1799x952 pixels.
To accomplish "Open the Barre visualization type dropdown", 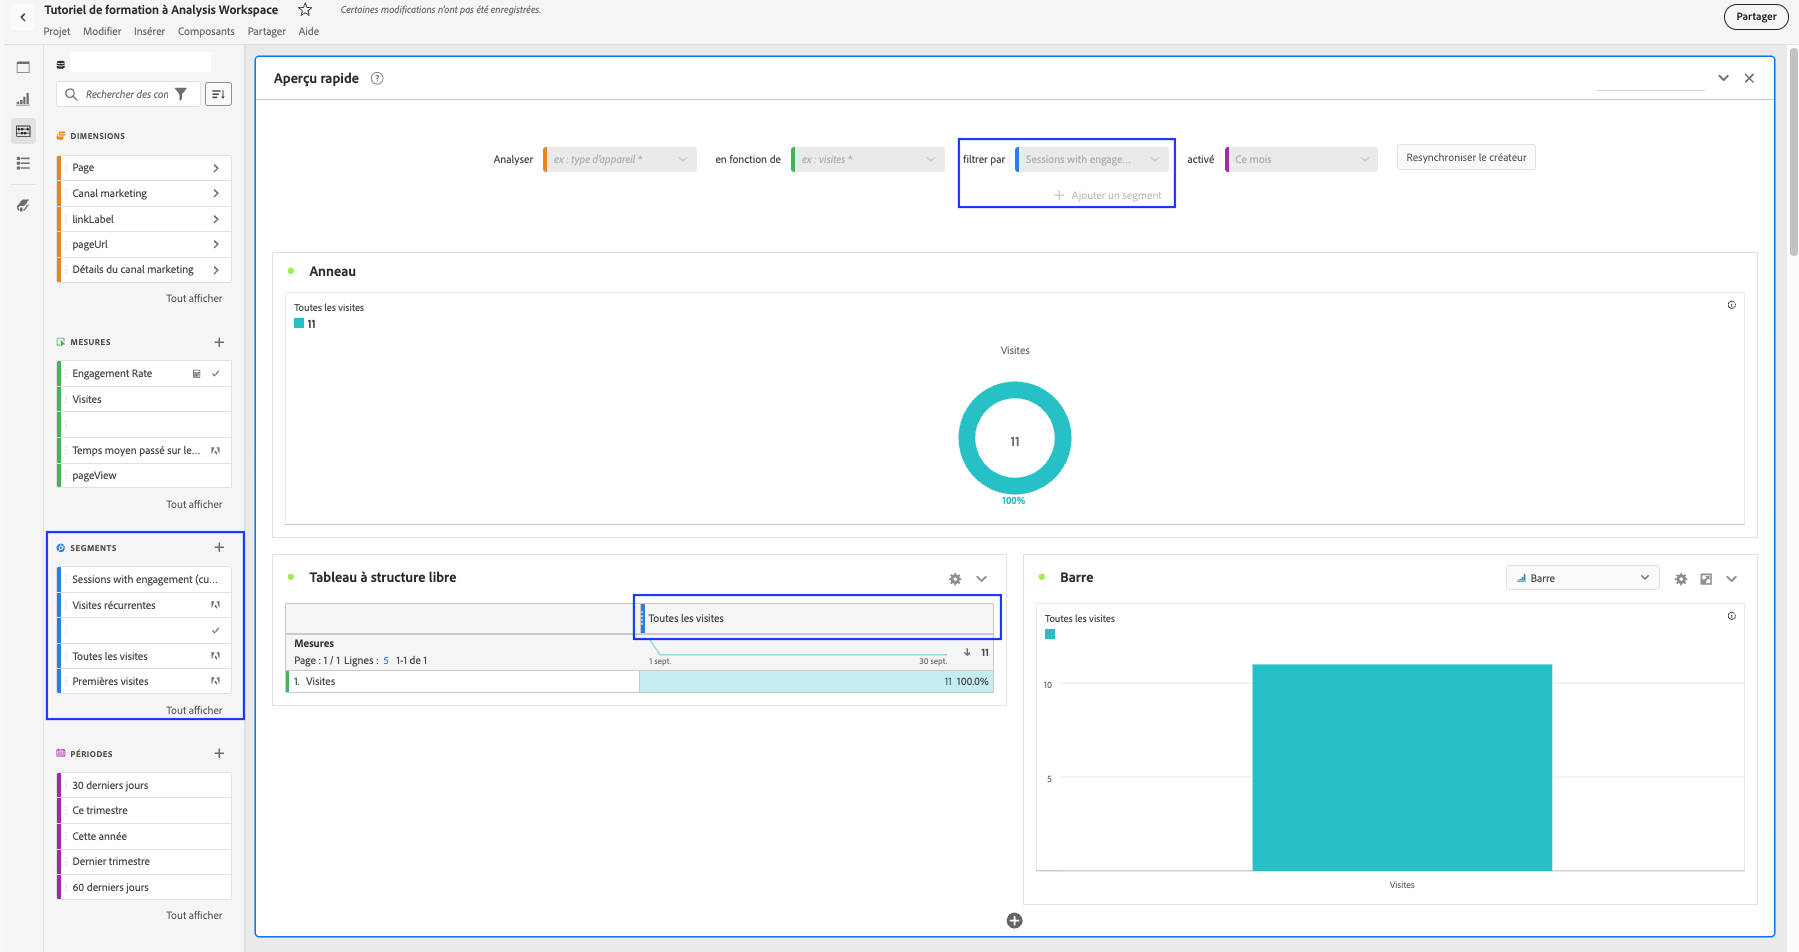I will [1582, 578].
